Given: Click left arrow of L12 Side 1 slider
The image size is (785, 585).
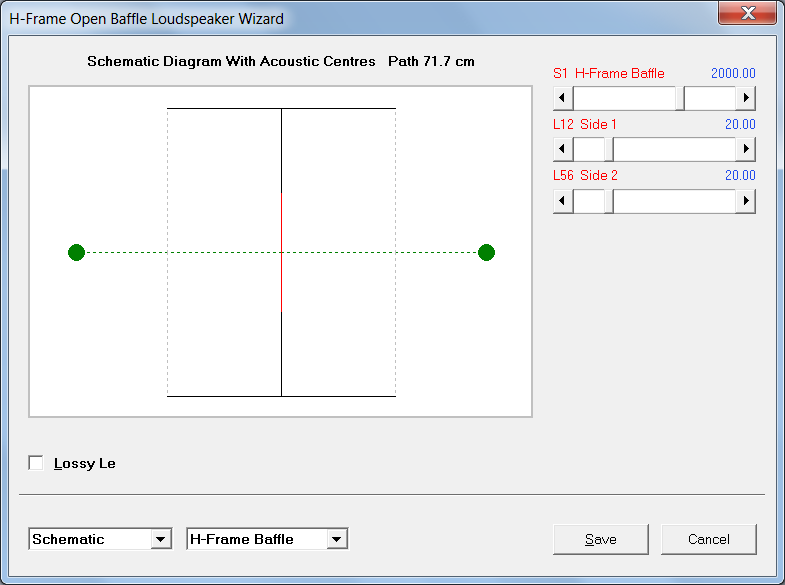Looking at the screenshot, I should 563,149.
